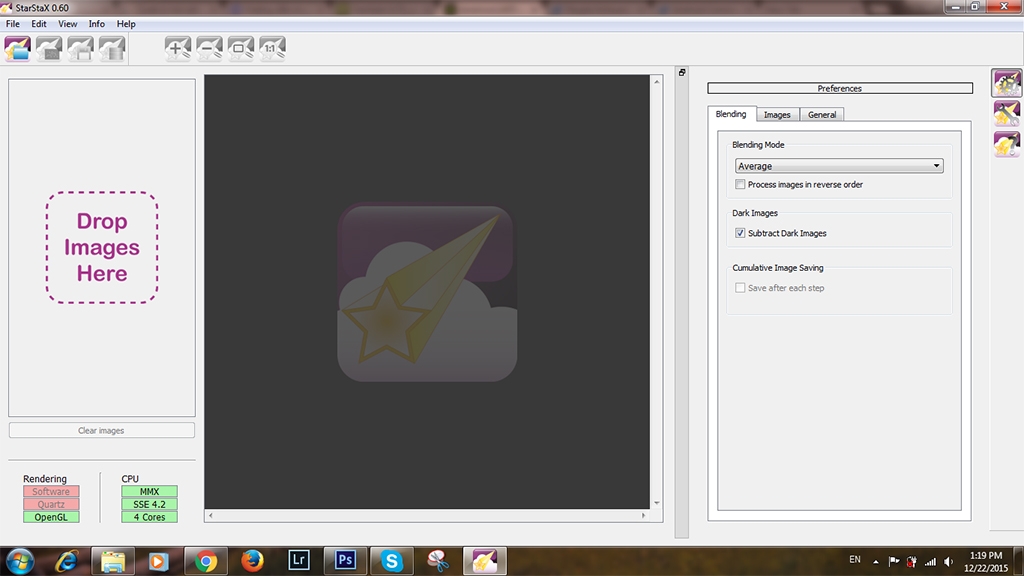Open the Edit menu

point(39,24)
